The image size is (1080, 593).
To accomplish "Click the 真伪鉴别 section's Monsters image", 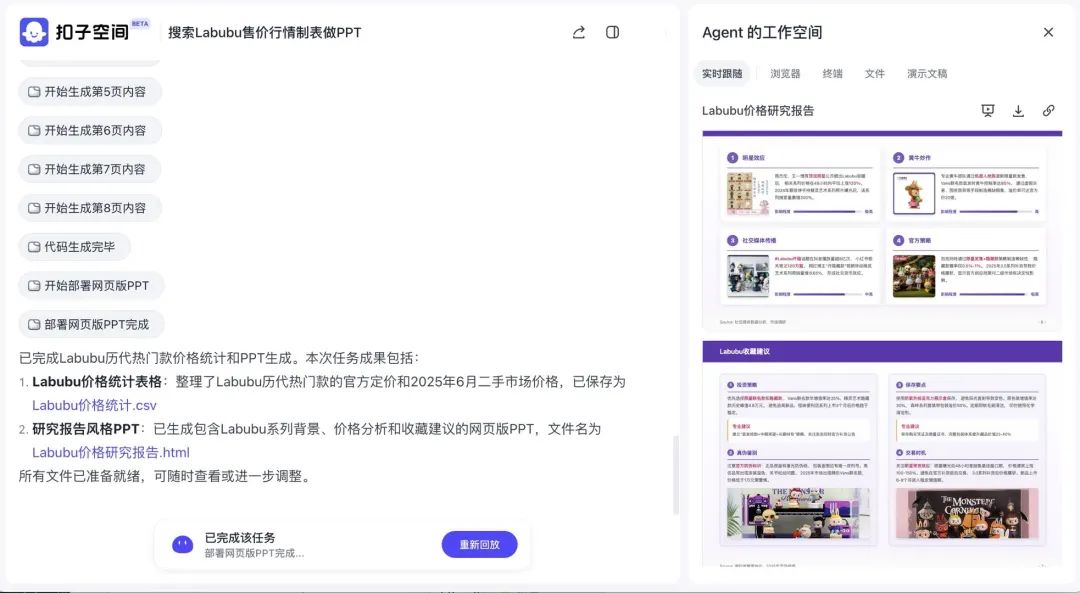I will (798, 513).
